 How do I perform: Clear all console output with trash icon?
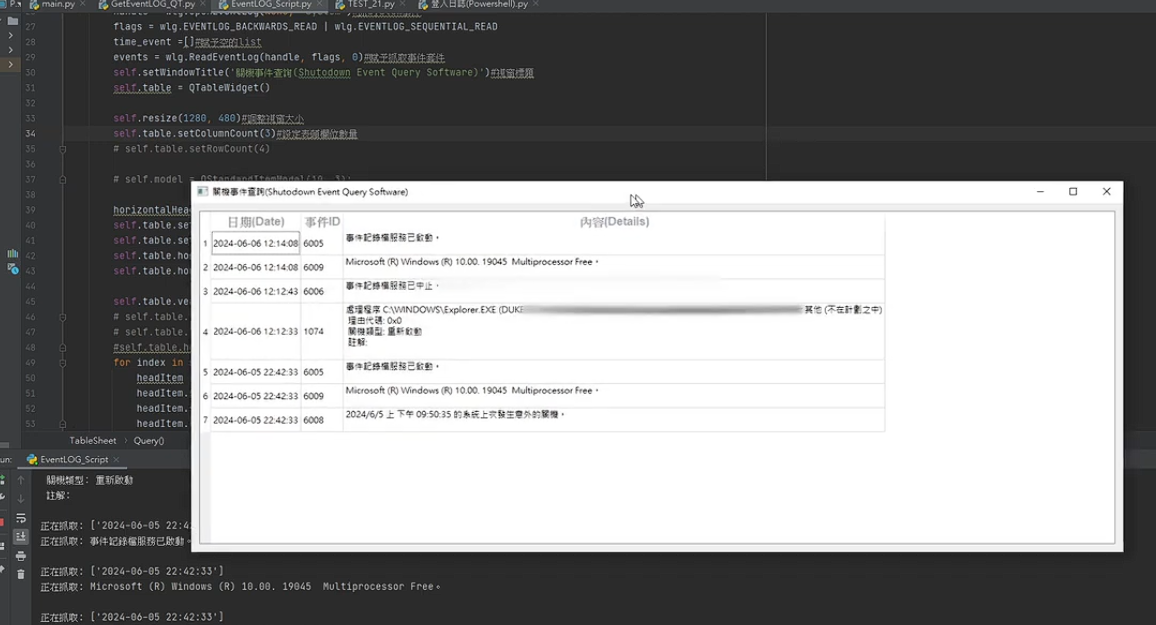click(x=20, y=574)
